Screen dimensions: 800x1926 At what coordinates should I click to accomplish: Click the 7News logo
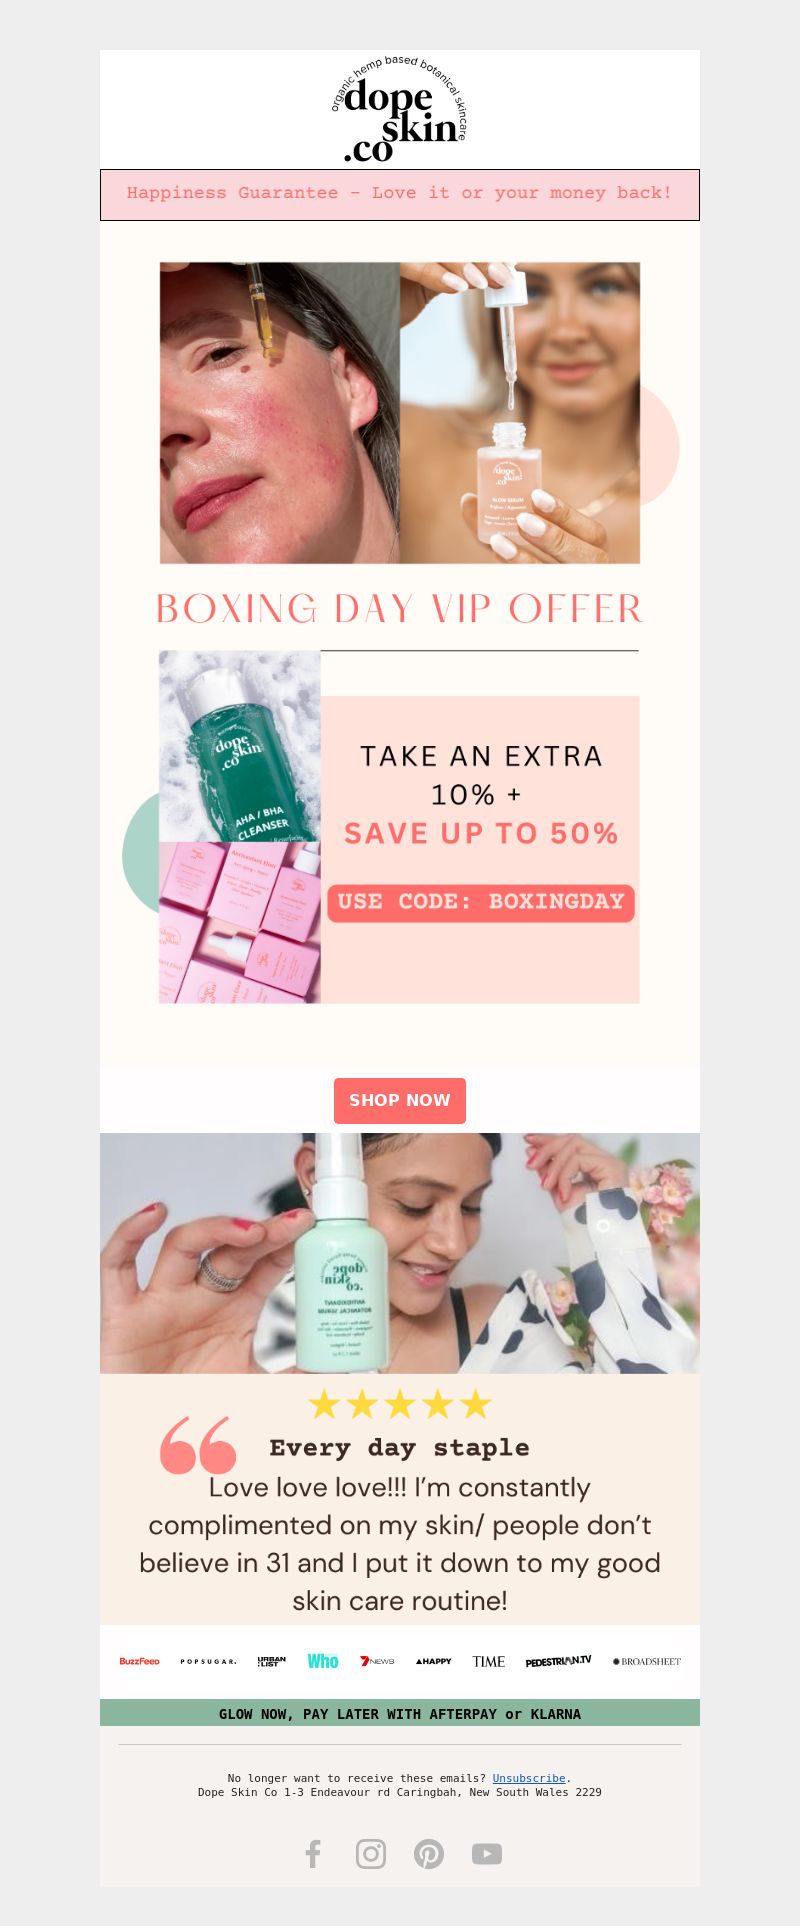[x=377, y=1661]
